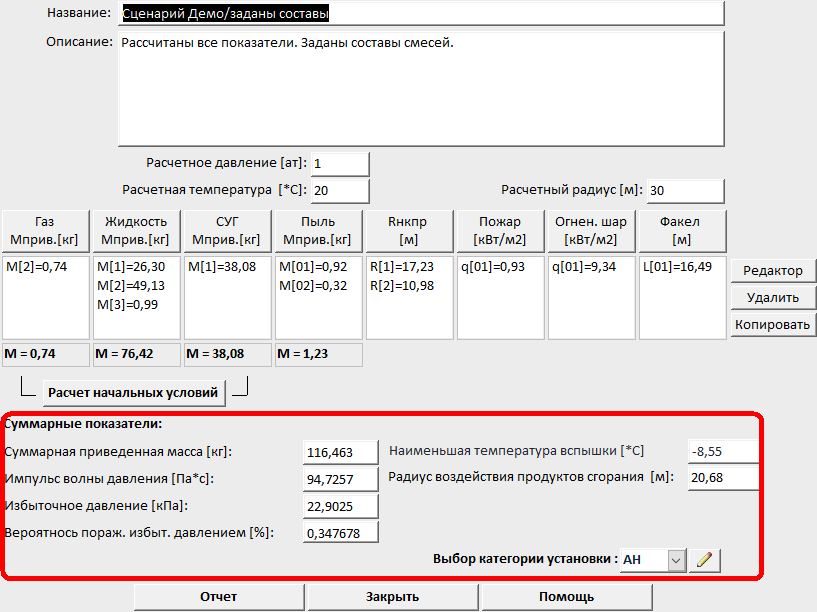This screenshot has width=817, height=612.
Task: Select L[01]=16,49 in Факел list
Action: (677, 267)
